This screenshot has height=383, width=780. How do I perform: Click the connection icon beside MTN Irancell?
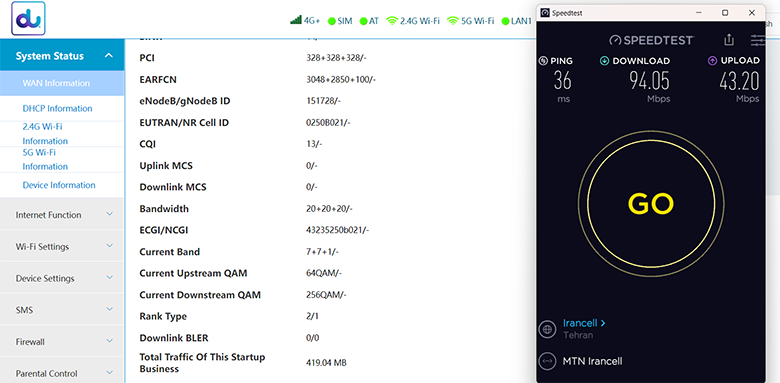click(x=548, y=361)
